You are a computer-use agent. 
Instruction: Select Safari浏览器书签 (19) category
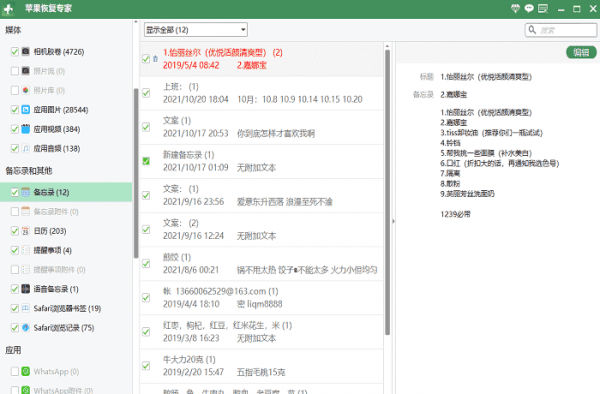[x=67, y=308]
